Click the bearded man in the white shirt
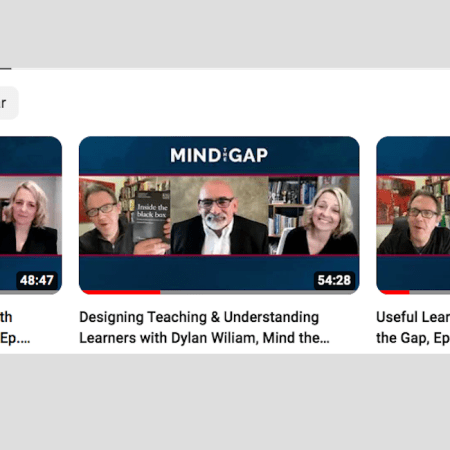The height and width of the screenshot is (450, 450). (x=218, y=218)
